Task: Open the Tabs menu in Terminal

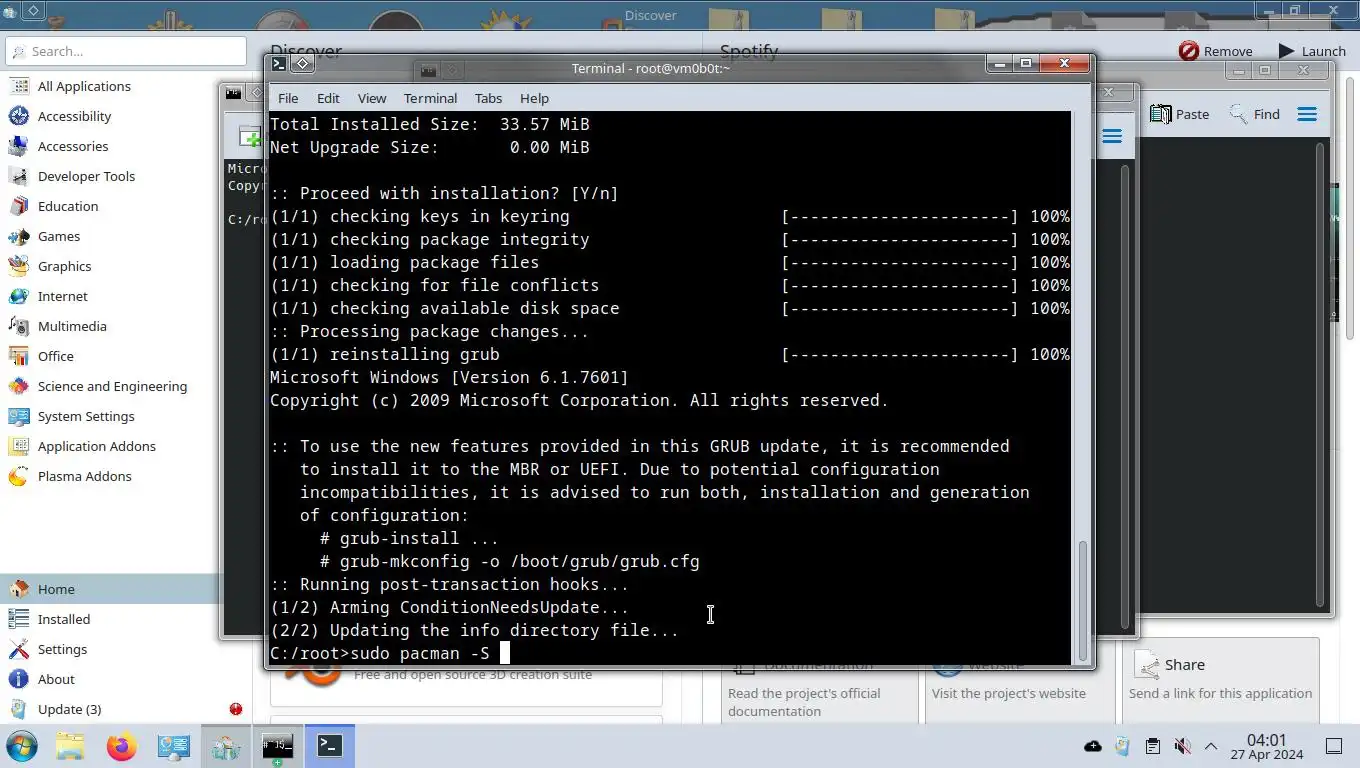Action: coord(488,98)
